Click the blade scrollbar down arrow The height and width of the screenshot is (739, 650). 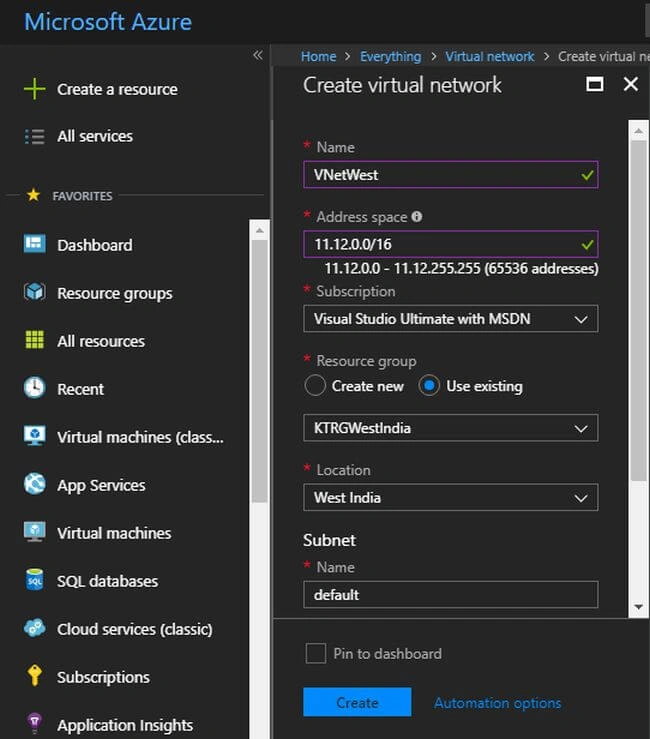pyautogui.click(x=639, y=607)
